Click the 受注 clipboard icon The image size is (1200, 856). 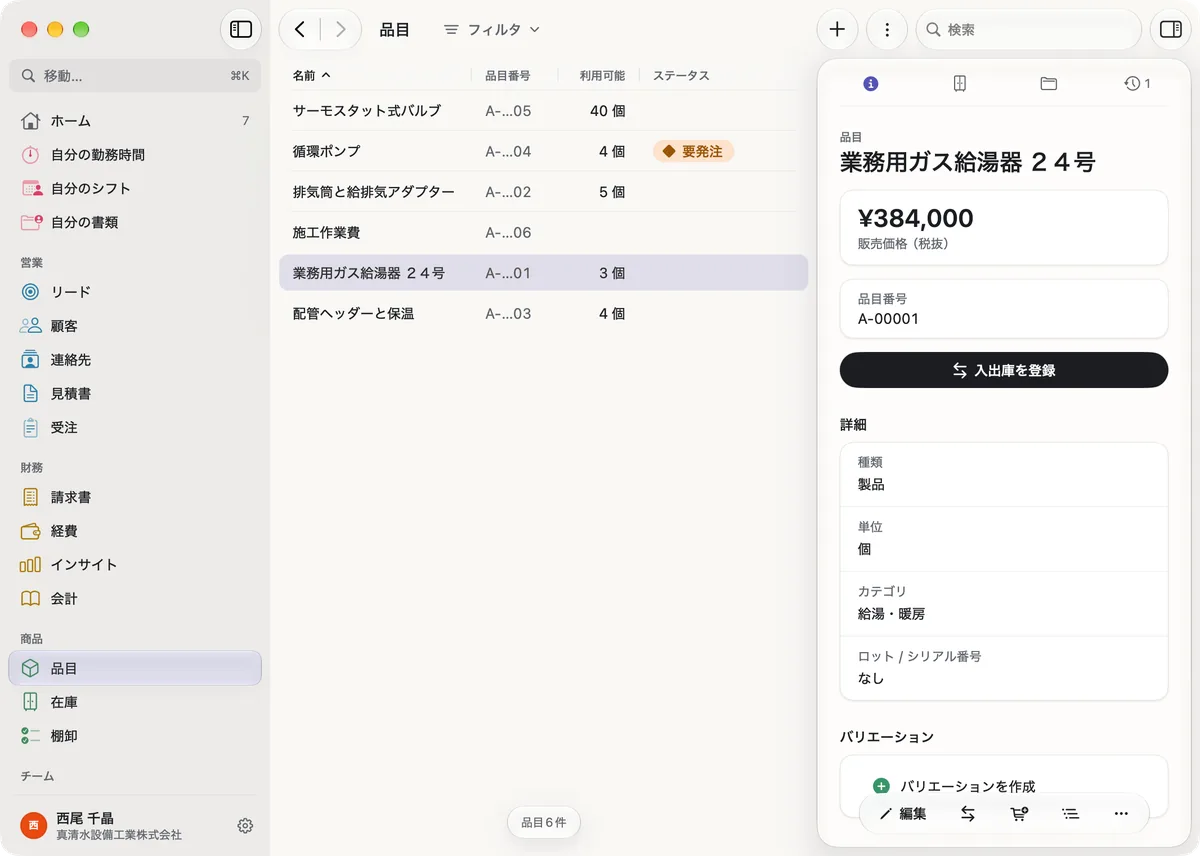(31, 427)
